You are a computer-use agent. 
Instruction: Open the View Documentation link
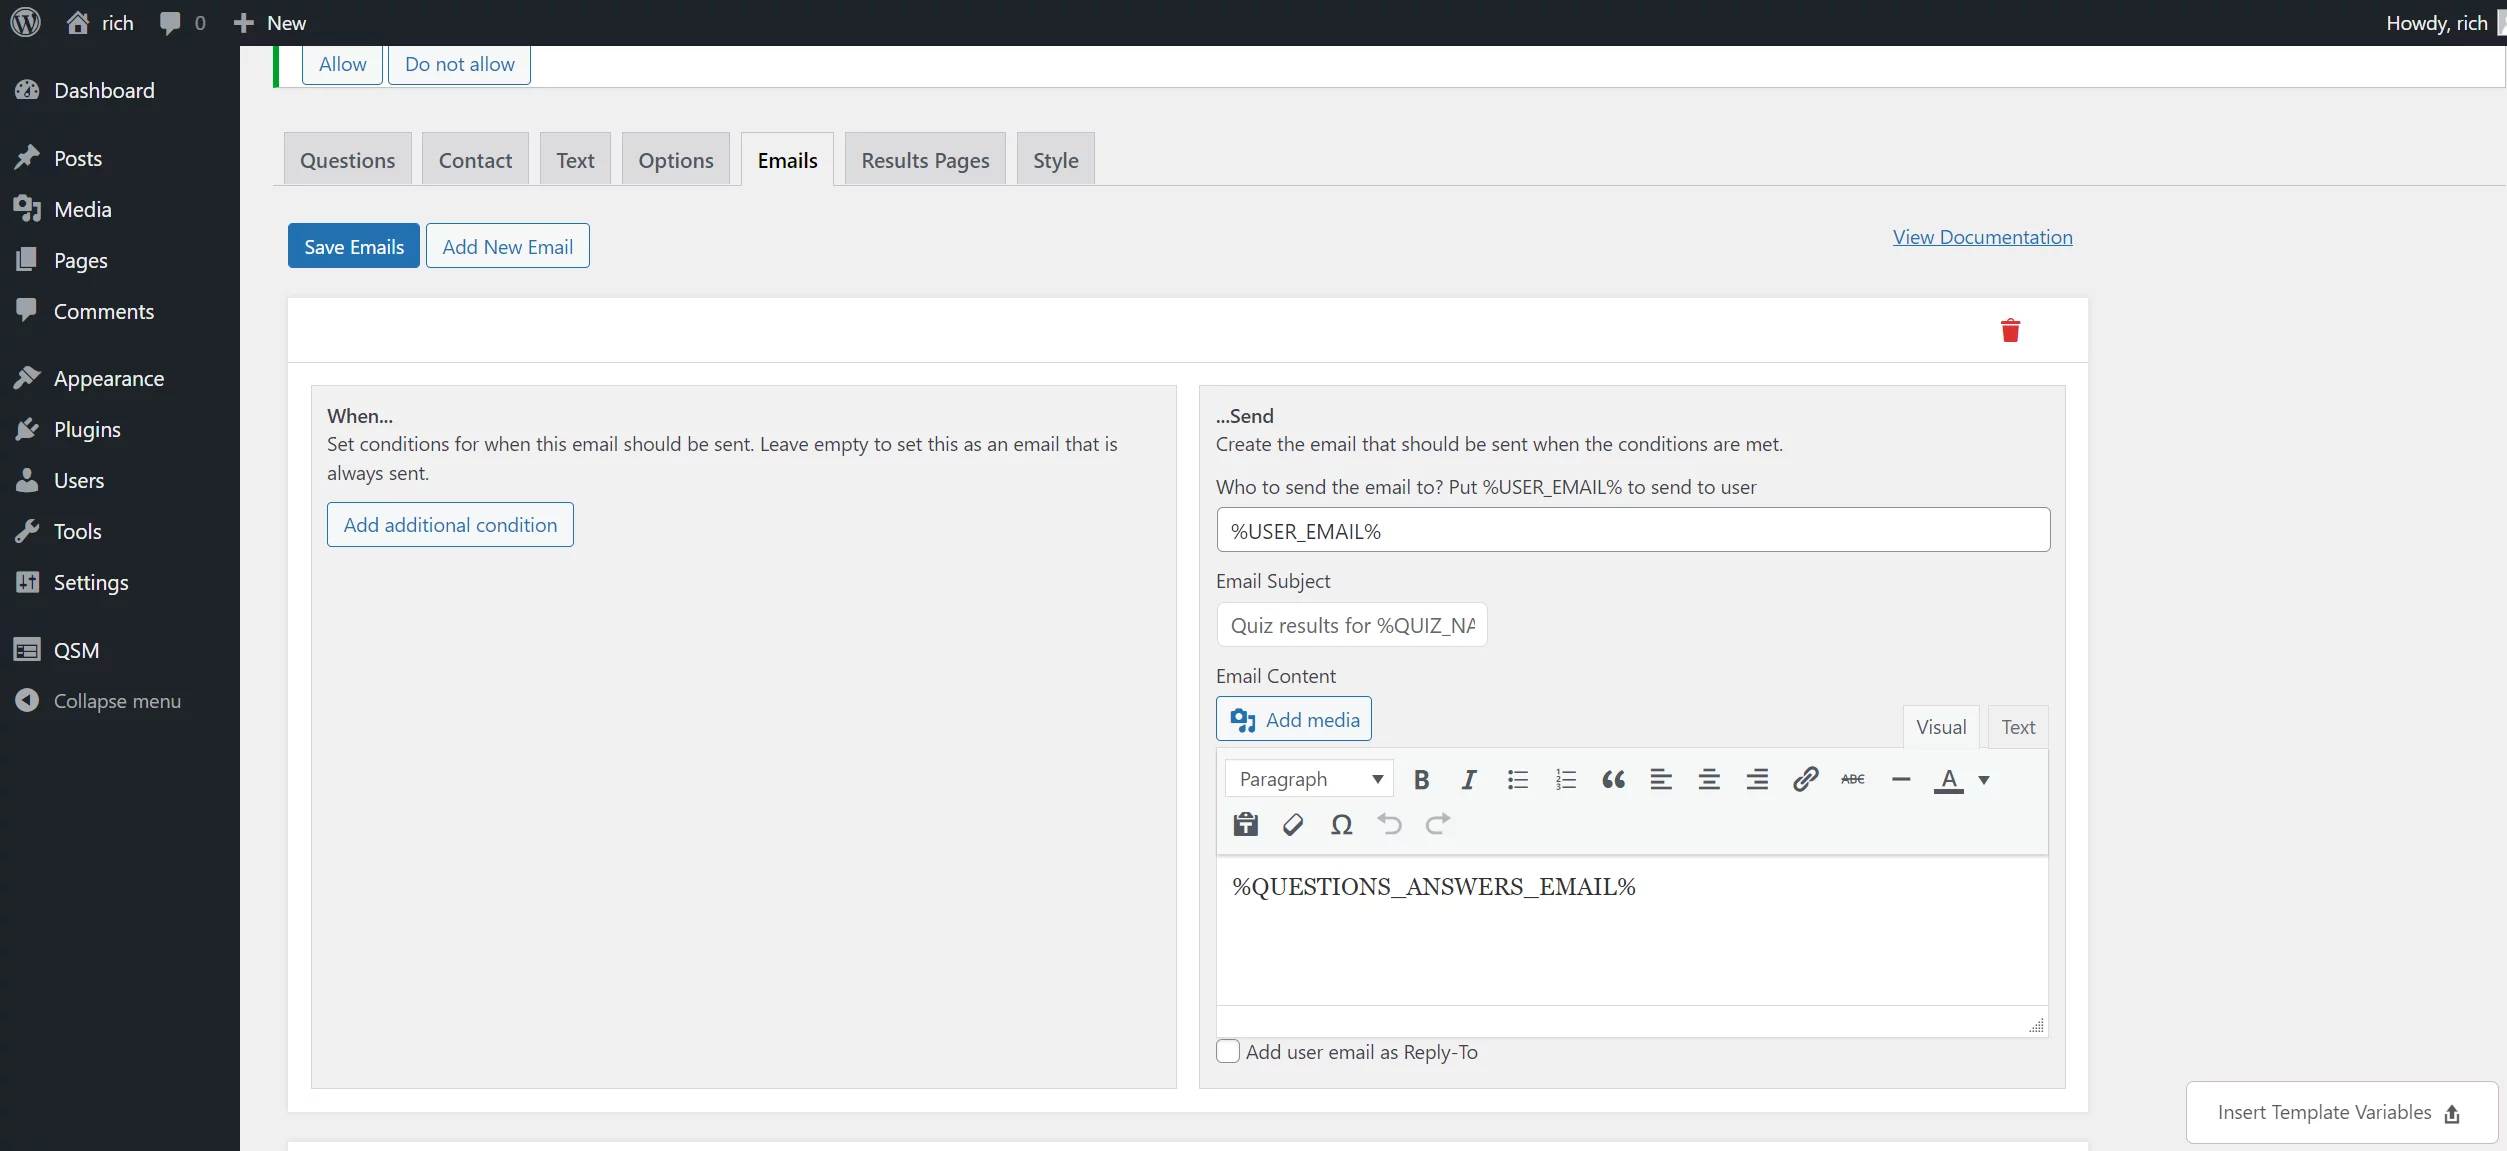click(x=1982, y=237)
